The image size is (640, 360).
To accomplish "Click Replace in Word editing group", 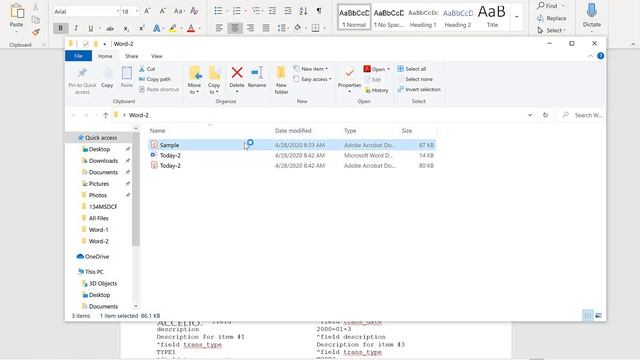I will pyautogui.click(x=551, y=18).
